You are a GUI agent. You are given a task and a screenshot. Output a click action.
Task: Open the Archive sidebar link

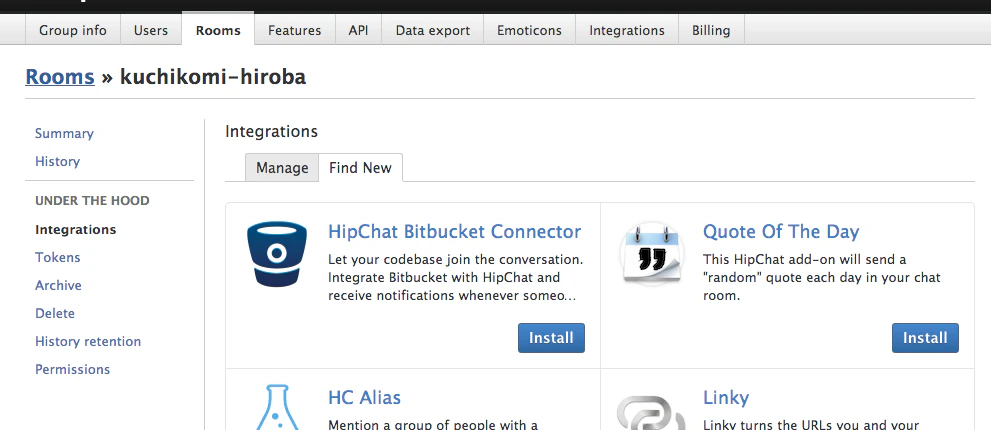[58, 285]
